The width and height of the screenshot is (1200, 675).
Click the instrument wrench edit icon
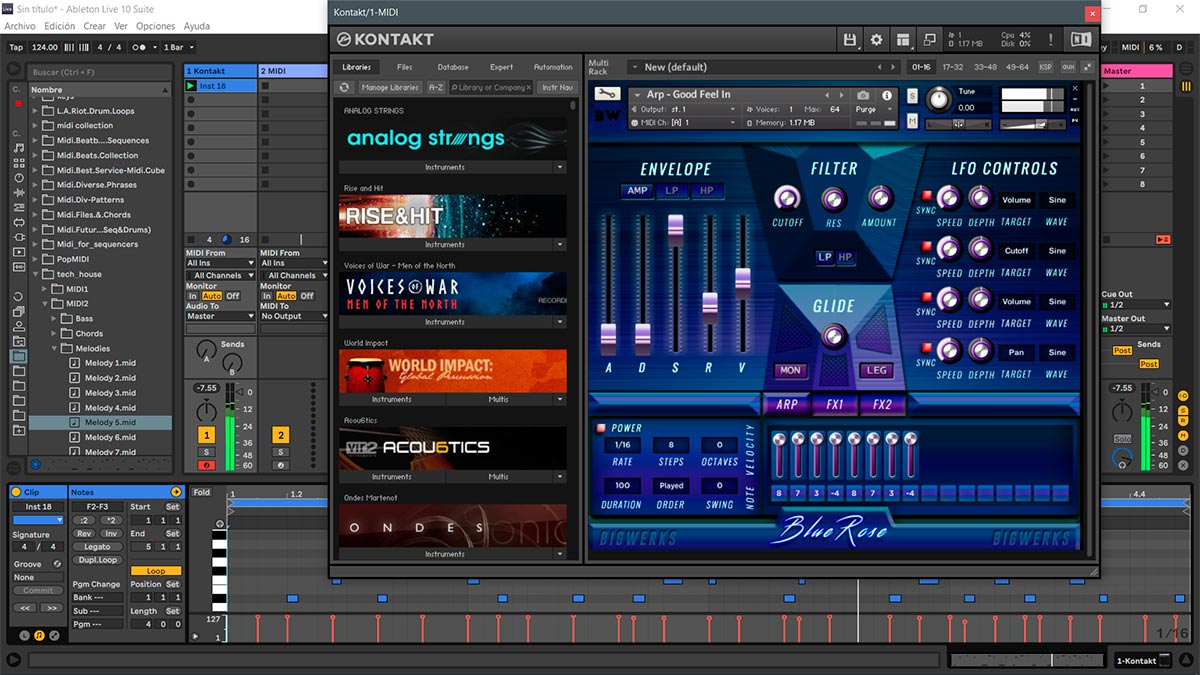pos(607,93)
